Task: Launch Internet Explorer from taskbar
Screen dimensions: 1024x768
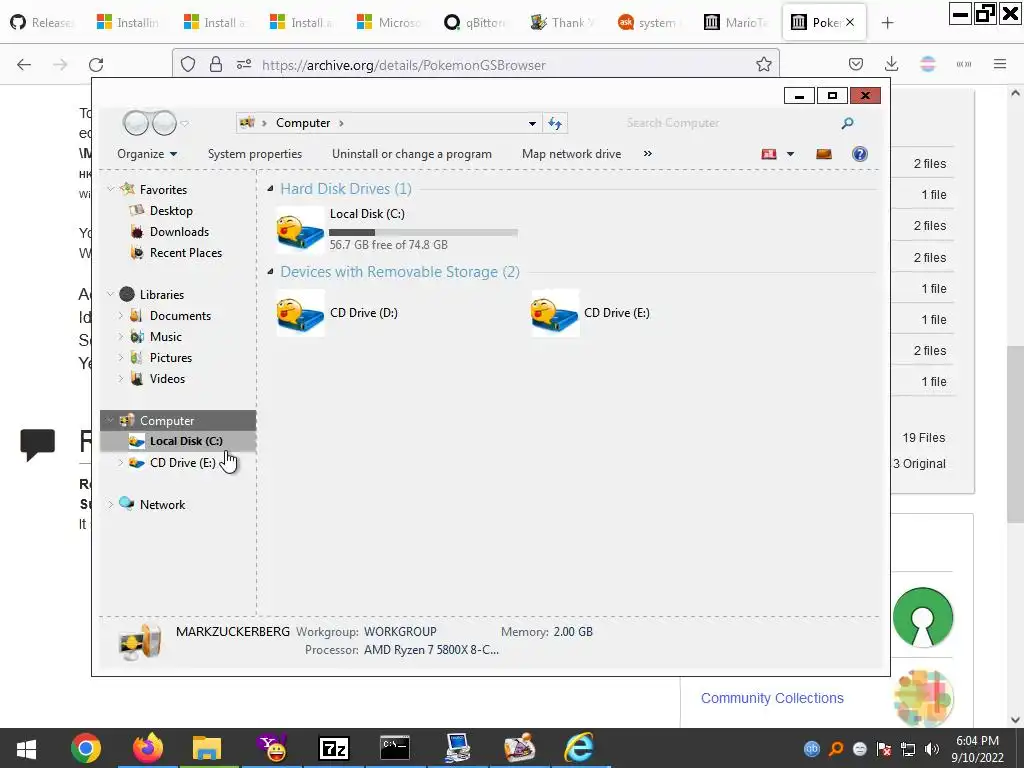Action: coord(579,748)
